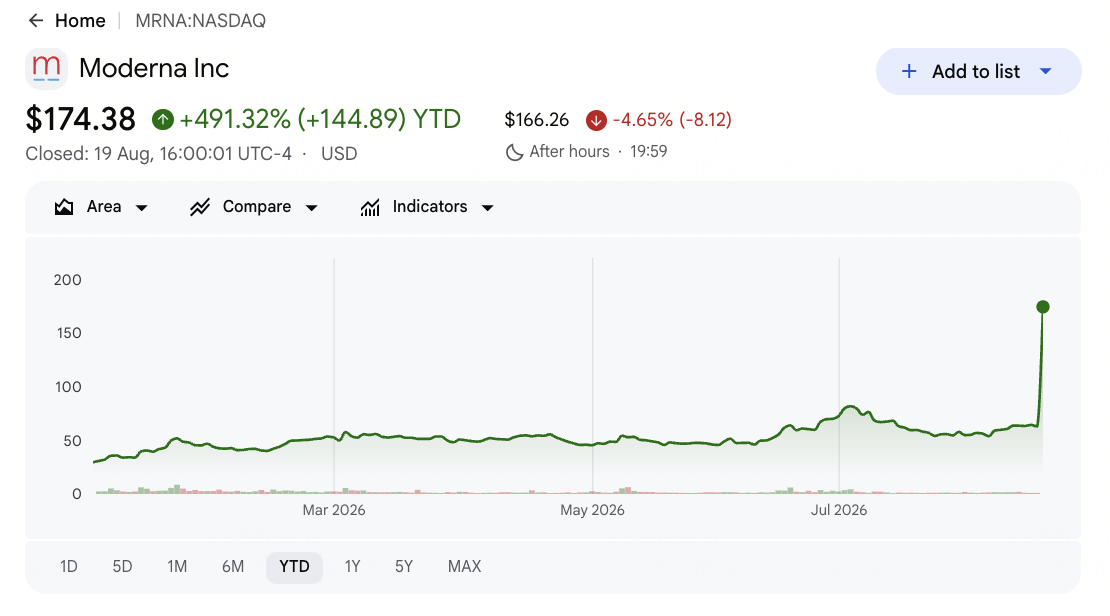Screen dimensions: 1110x616
Task: Click the back arrow icon
Action: coord(35,21)
